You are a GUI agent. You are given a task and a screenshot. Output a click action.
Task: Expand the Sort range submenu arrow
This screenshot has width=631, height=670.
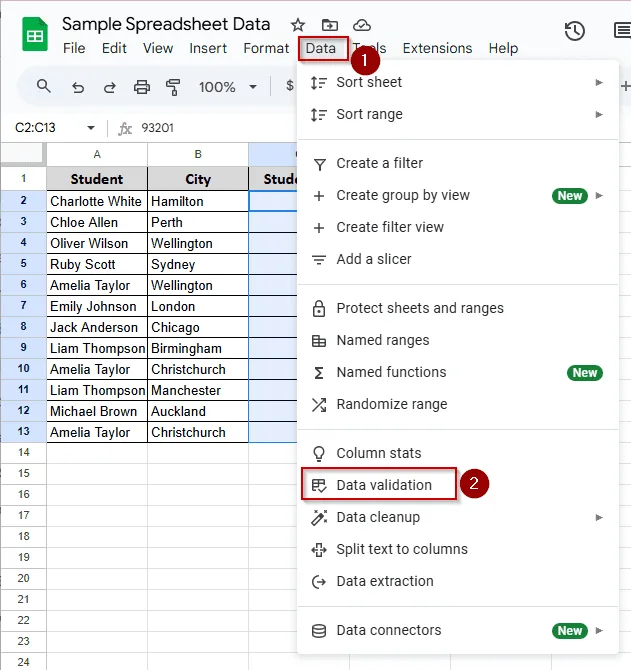pyautogui.click(x=599, y=115)
